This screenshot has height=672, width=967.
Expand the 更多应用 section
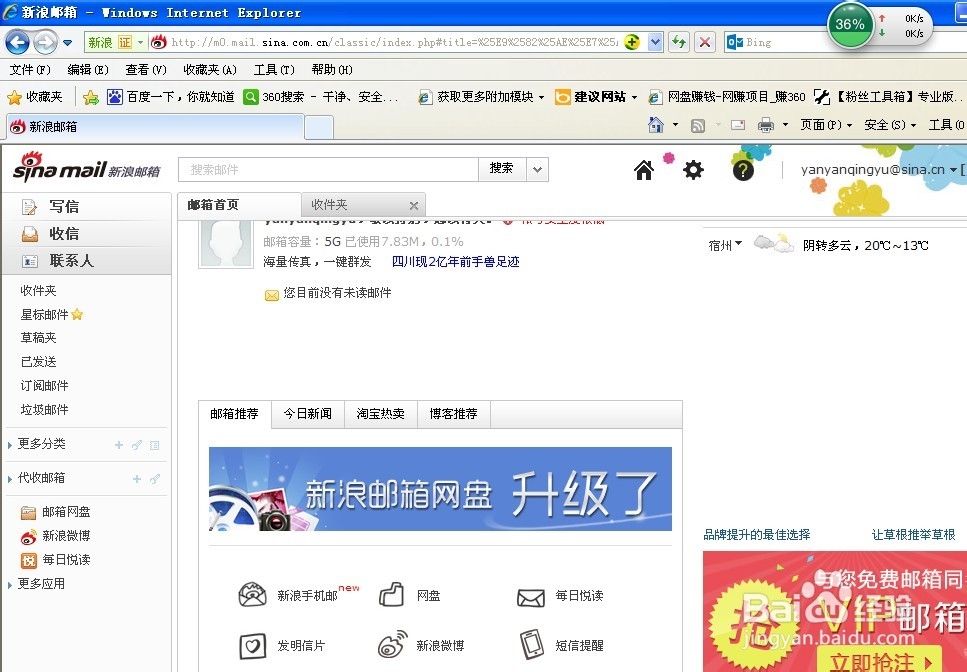point(10,584)
